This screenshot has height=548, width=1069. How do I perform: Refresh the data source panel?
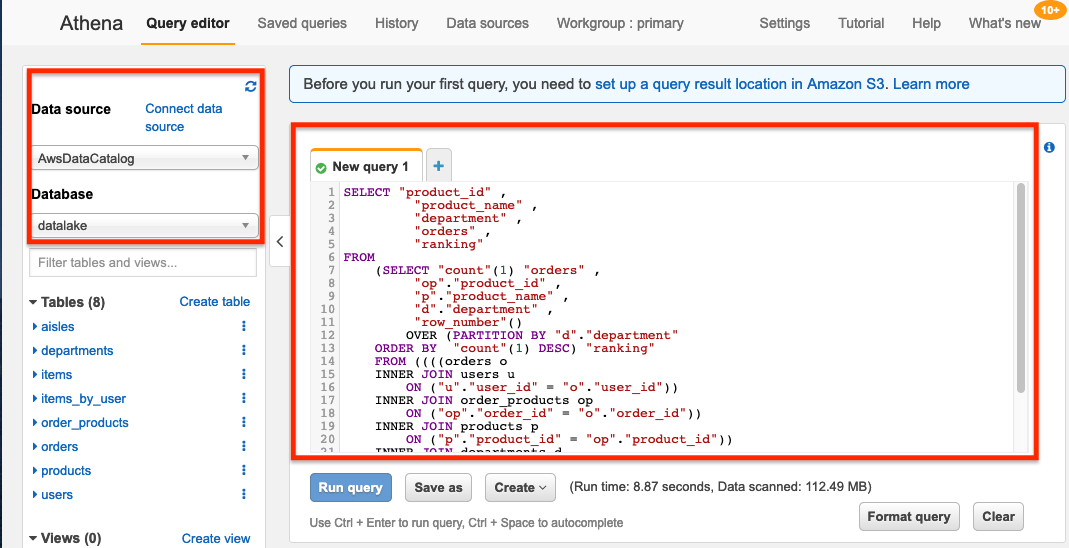pyautogui.click(x=250, y=87)
